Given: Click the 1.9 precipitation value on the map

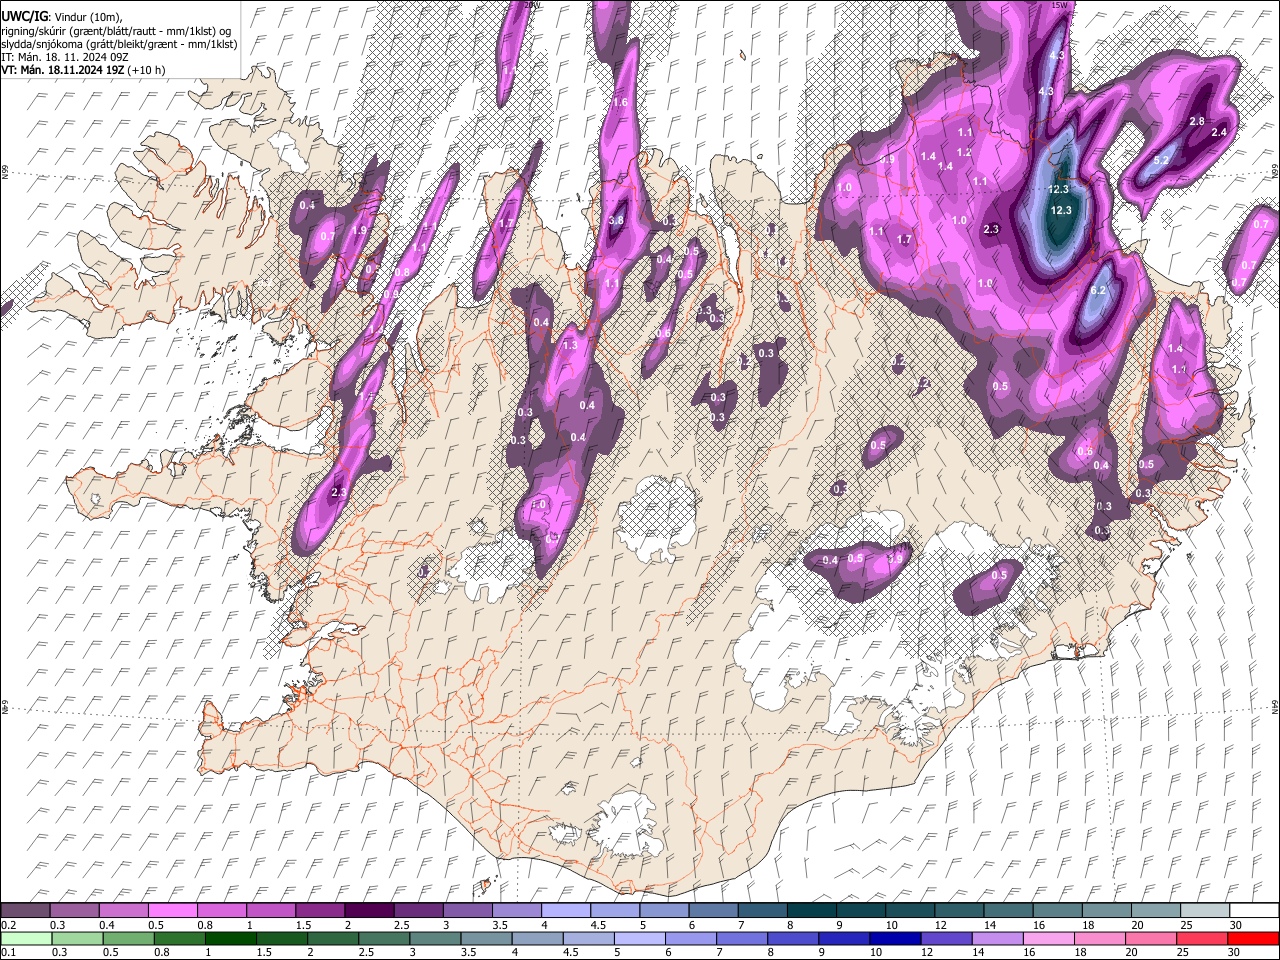Looking at the screenshot, I should click(x=359, y=230).
